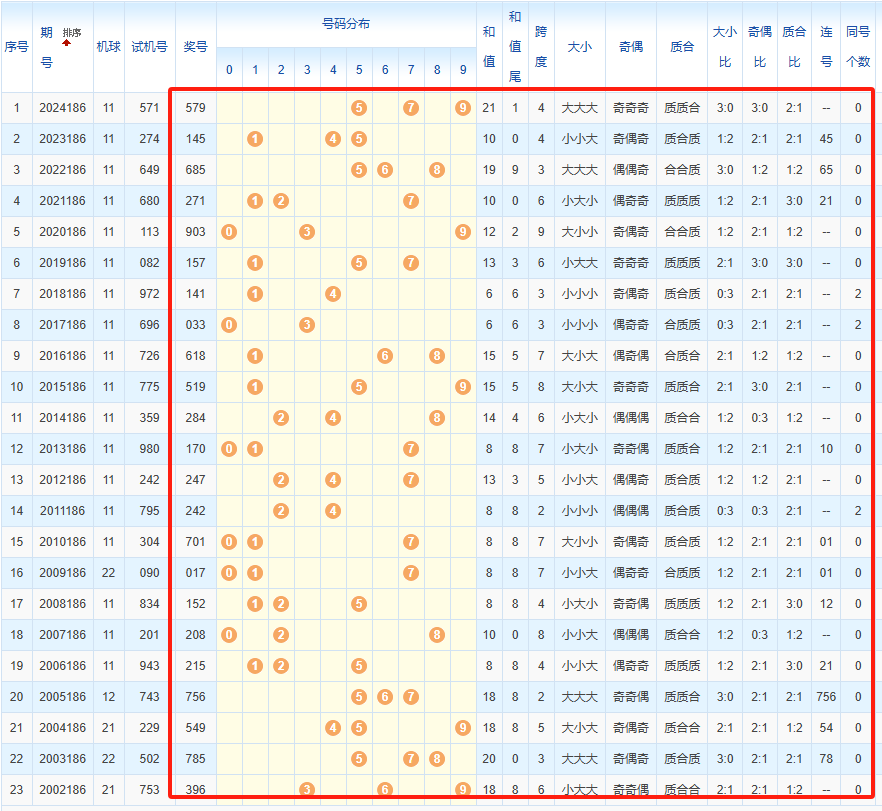Select the 跨度 column header
Screen dimensions: 882x811
(541, 46)
